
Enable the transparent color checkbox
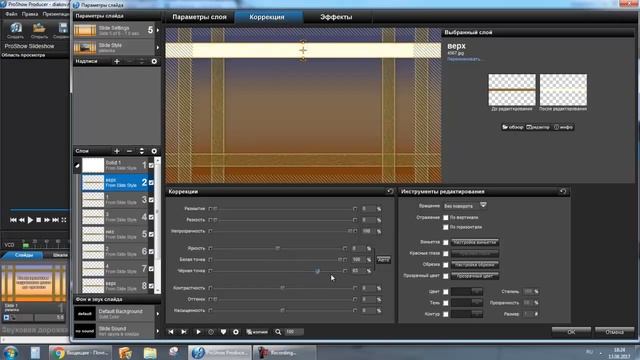446,276
